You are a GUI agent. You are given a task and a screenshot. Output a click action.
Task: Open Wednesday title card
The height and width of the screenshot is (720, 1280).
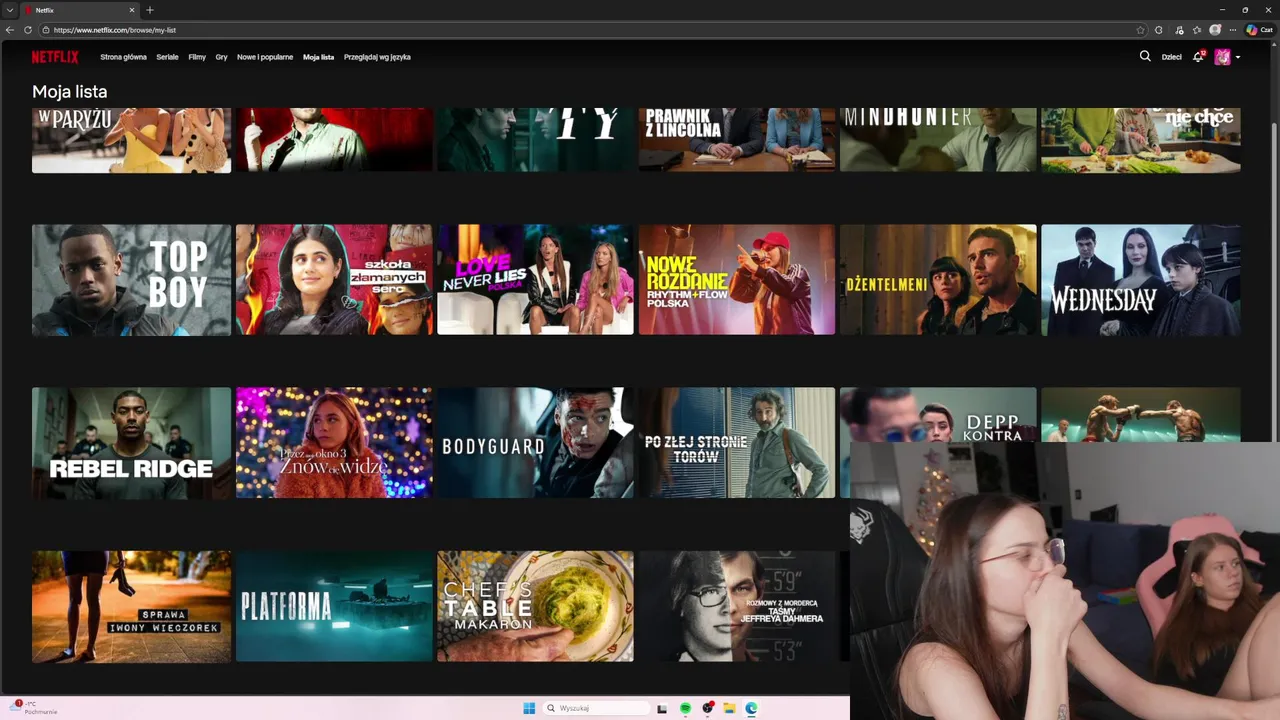pos(1141,279)
